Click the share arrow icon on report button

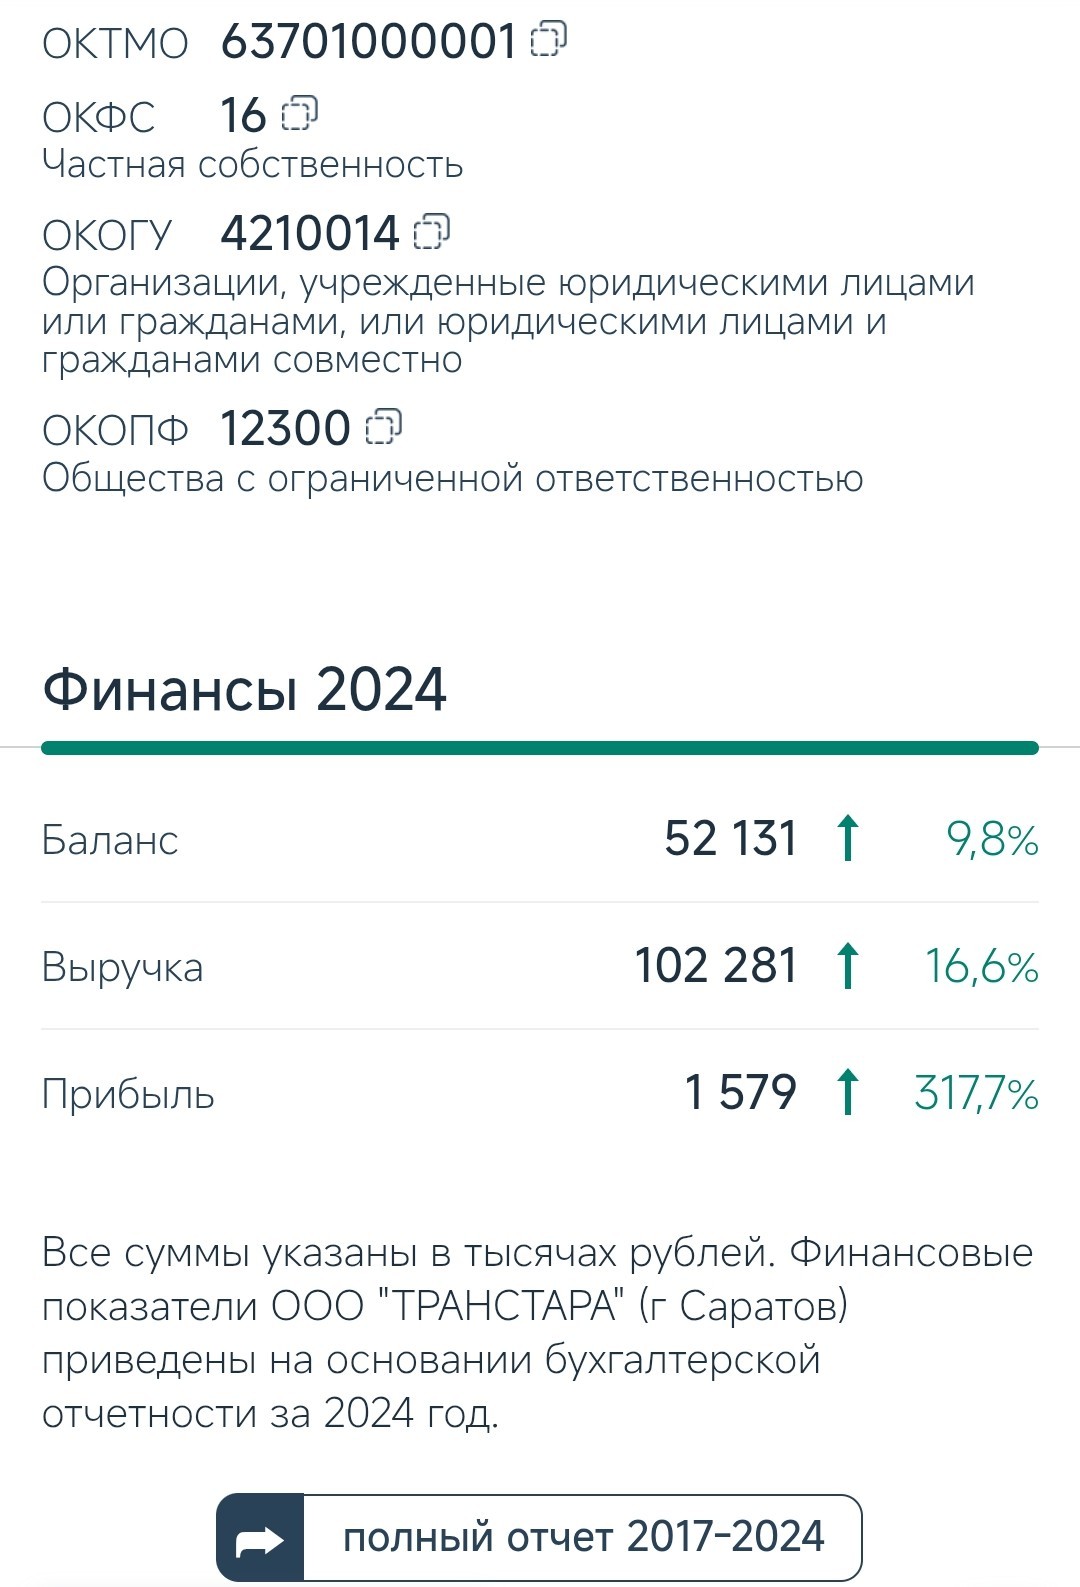coord(260,1538)
